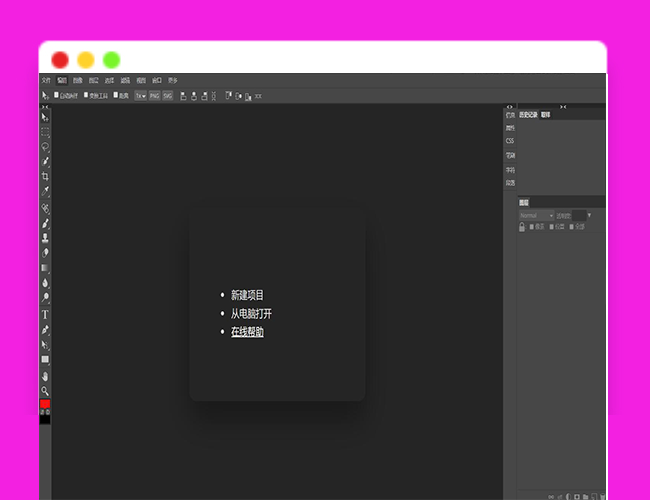Open the 1x export scale dropdown

pos(141,96)
